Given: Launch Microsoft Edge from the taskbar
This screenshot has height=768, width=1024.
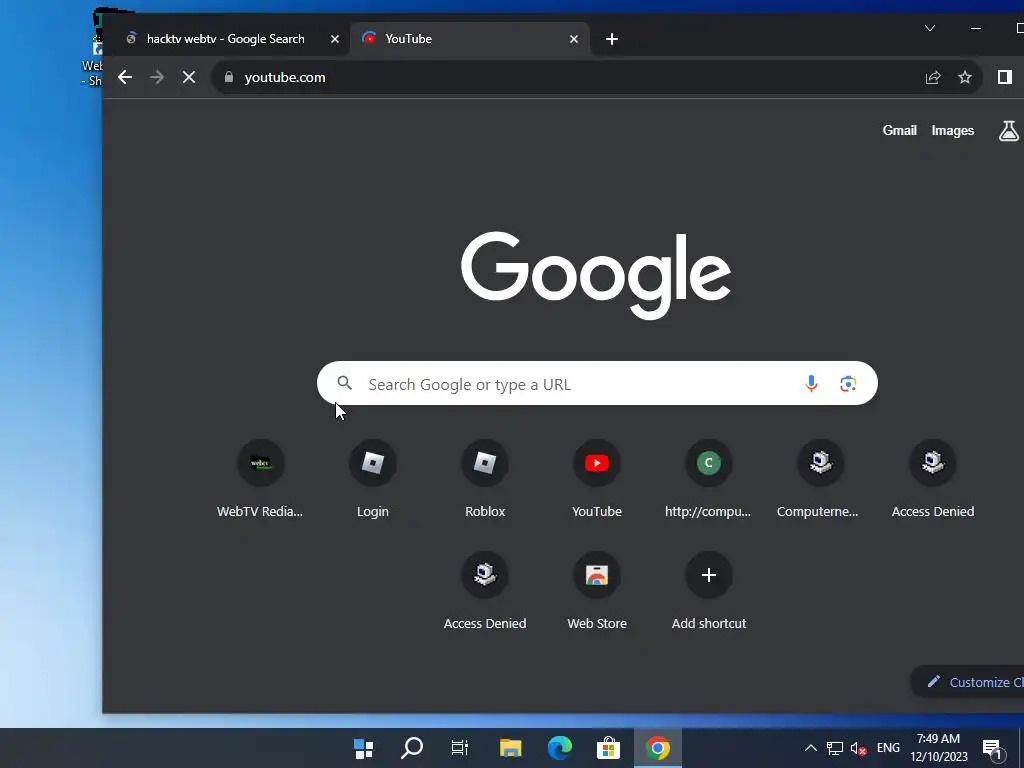Looking at the screenshot, I should [560, 748].
